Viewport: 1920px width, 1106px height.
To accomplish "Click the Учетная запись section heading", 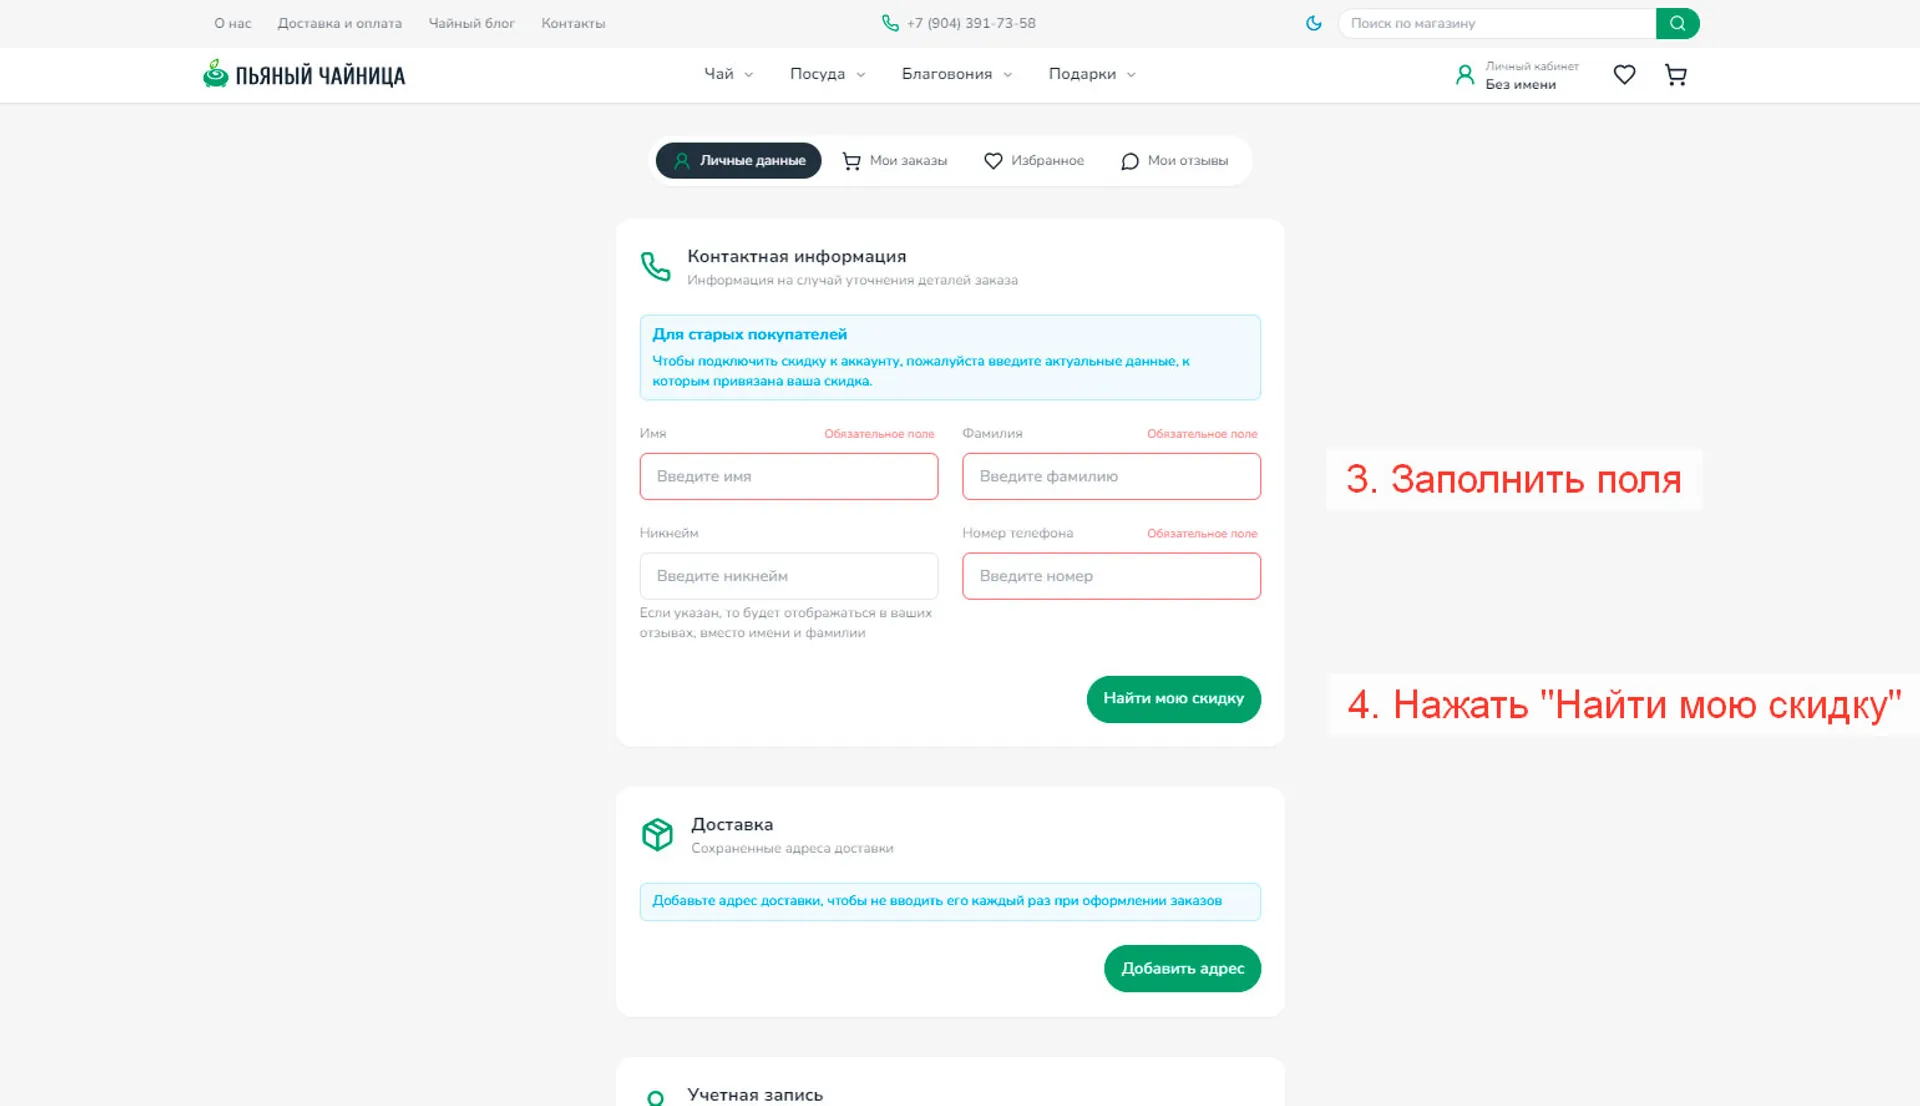I will pyautogui.click(x=755, y=1095).
